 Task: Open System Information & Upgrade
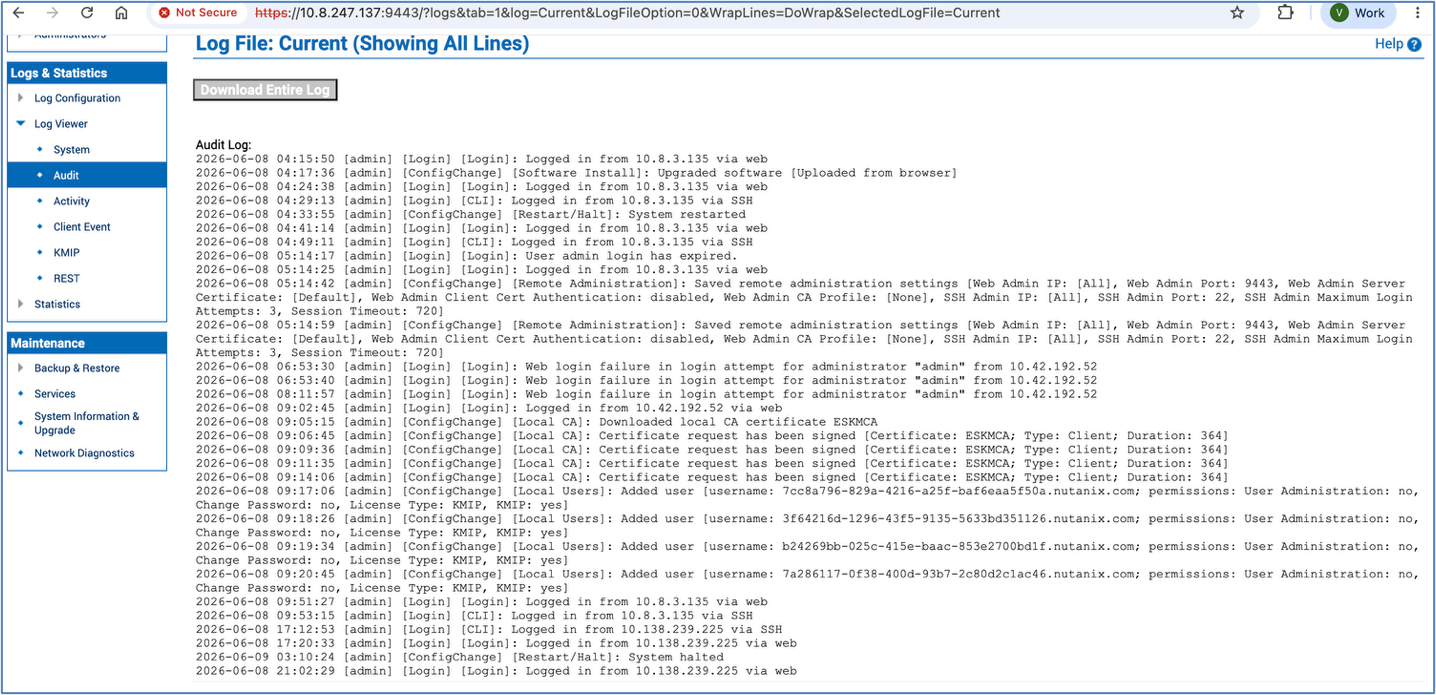click(x=87, y=423)
